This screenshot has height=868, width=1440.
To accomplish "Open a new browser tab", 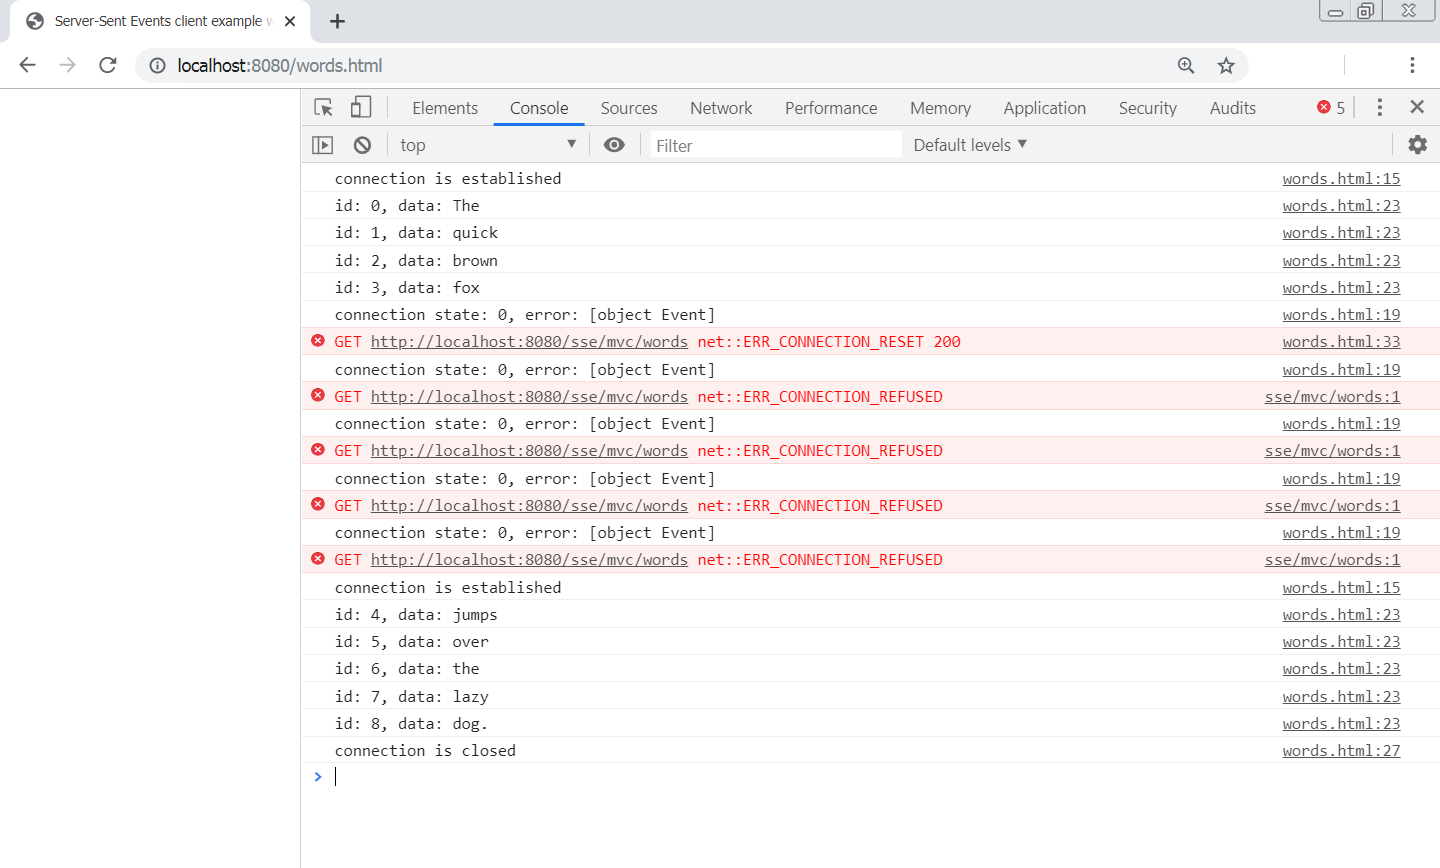I will click(x=337, y=21).
